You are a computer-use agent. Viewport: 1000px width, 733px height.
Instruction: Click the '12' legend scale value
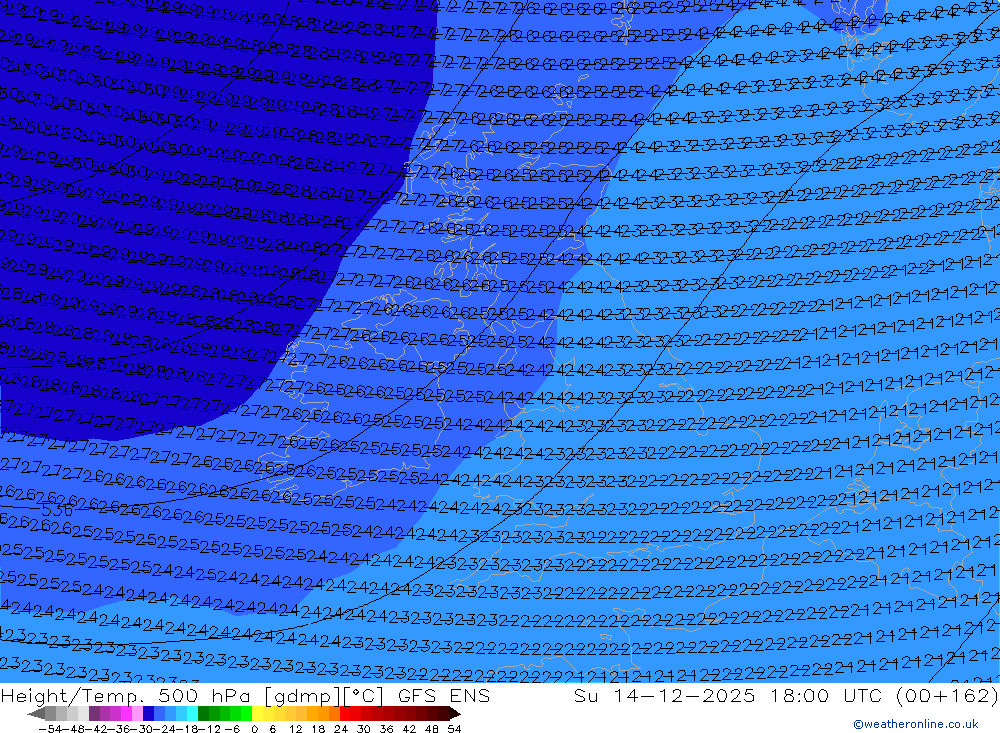click(x=295, y=729)
